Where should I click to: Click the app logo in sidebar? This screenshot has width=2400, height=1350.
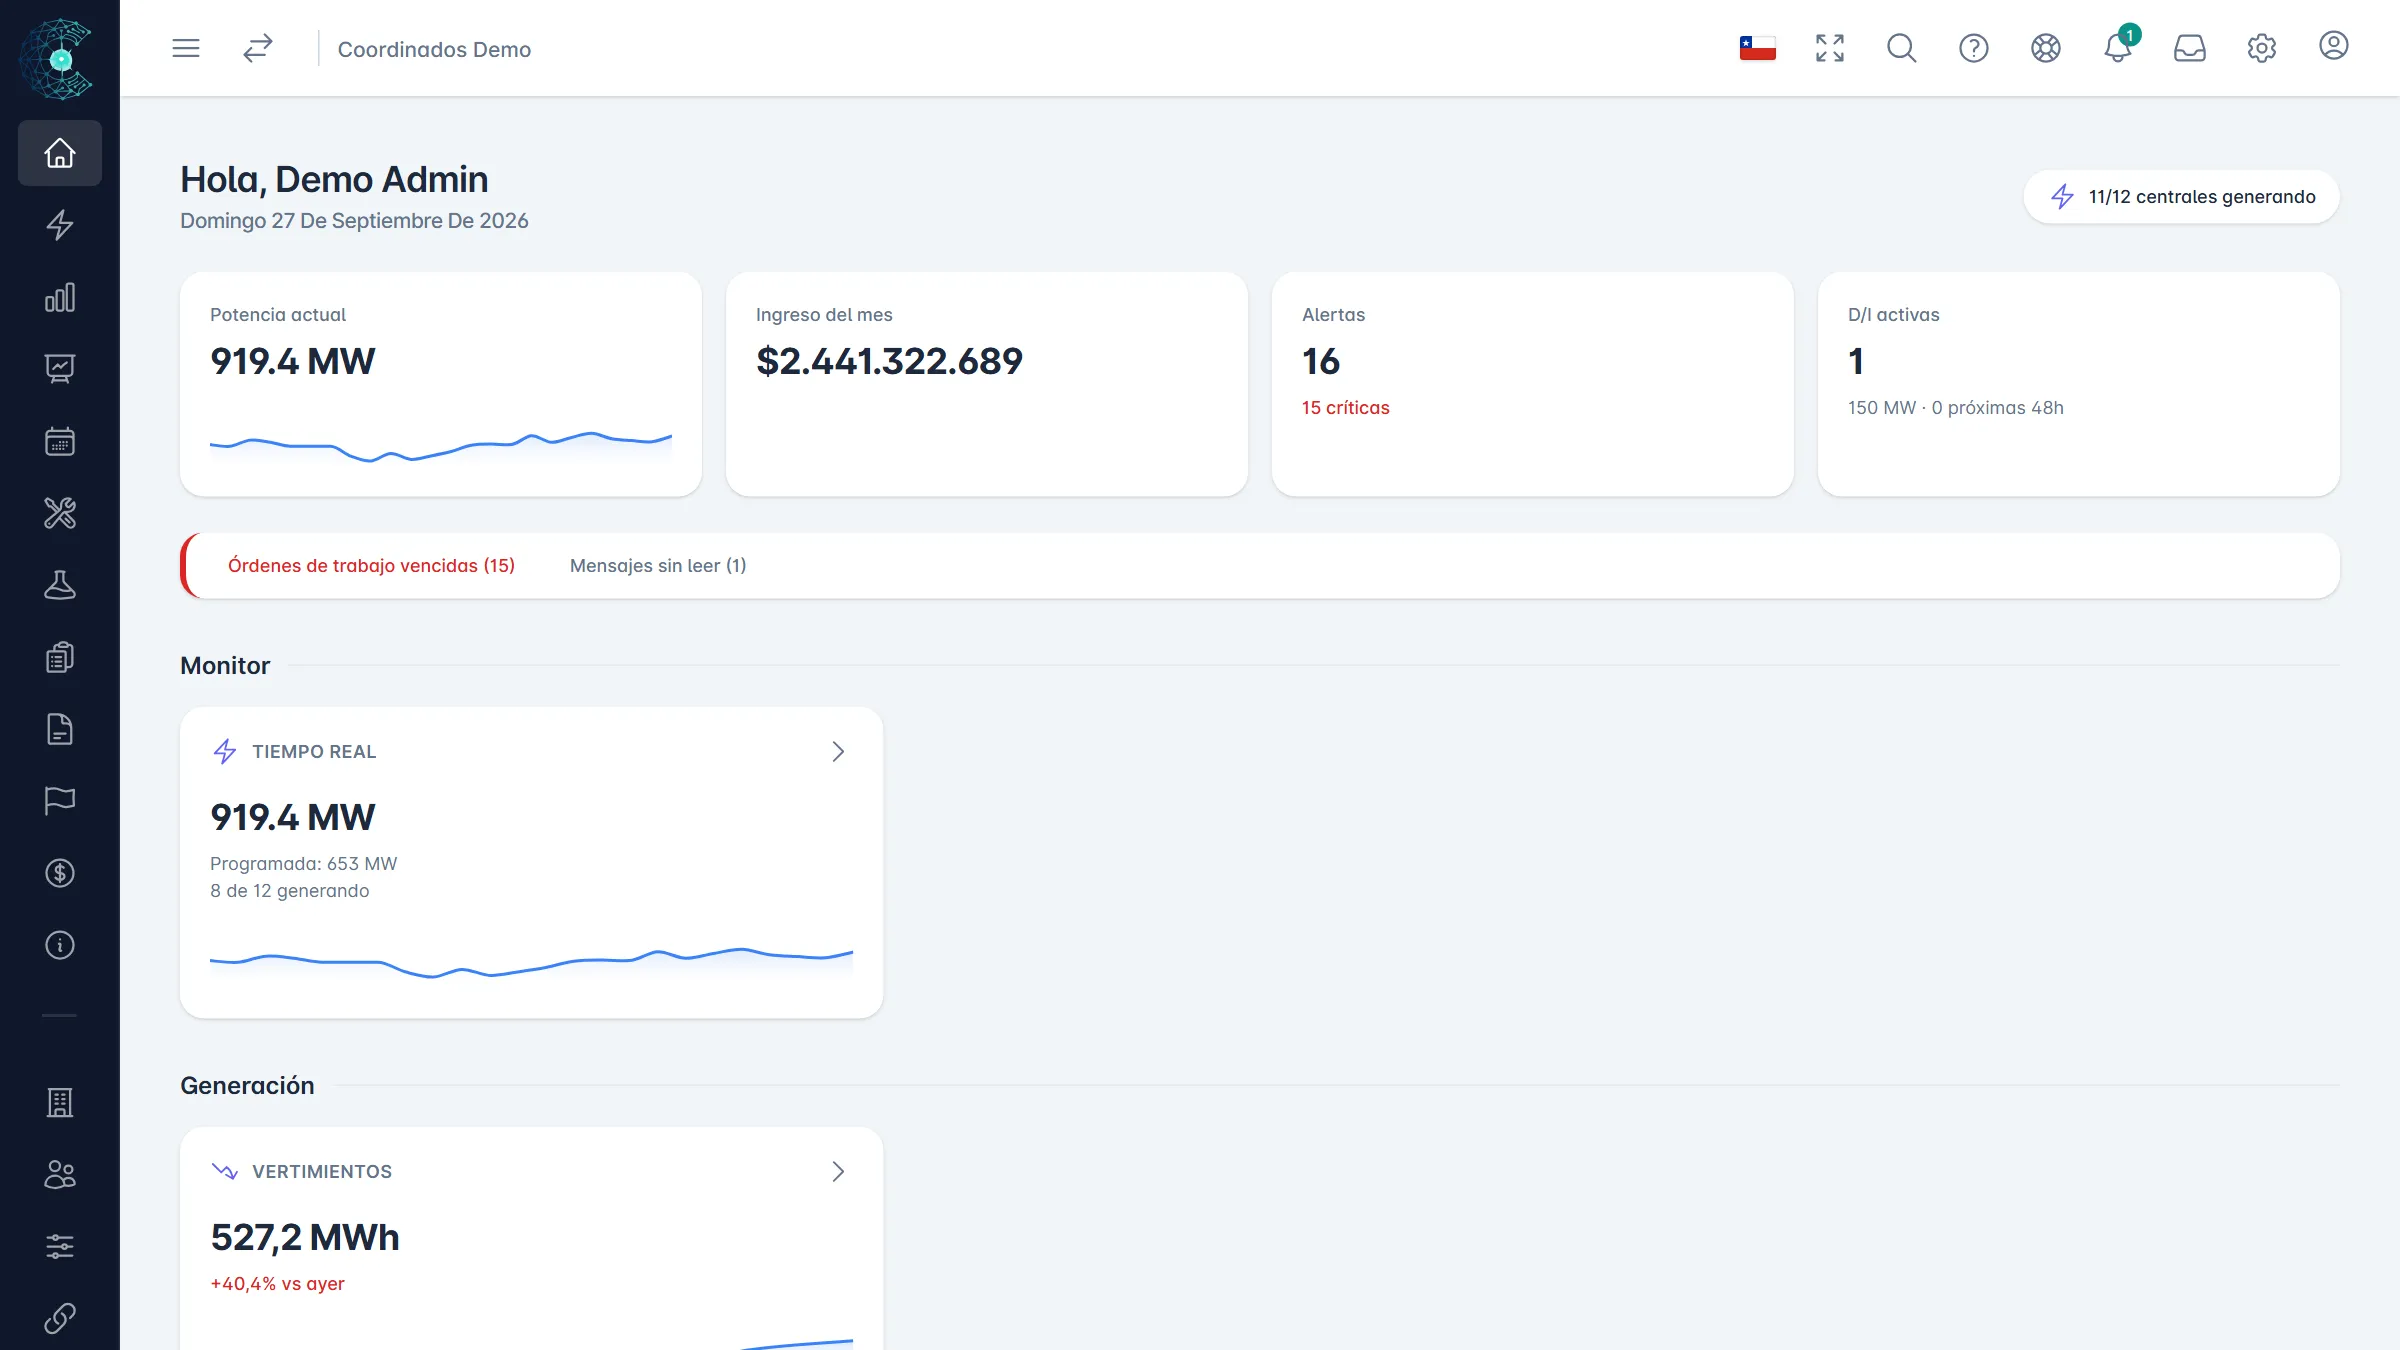[59, 58]
